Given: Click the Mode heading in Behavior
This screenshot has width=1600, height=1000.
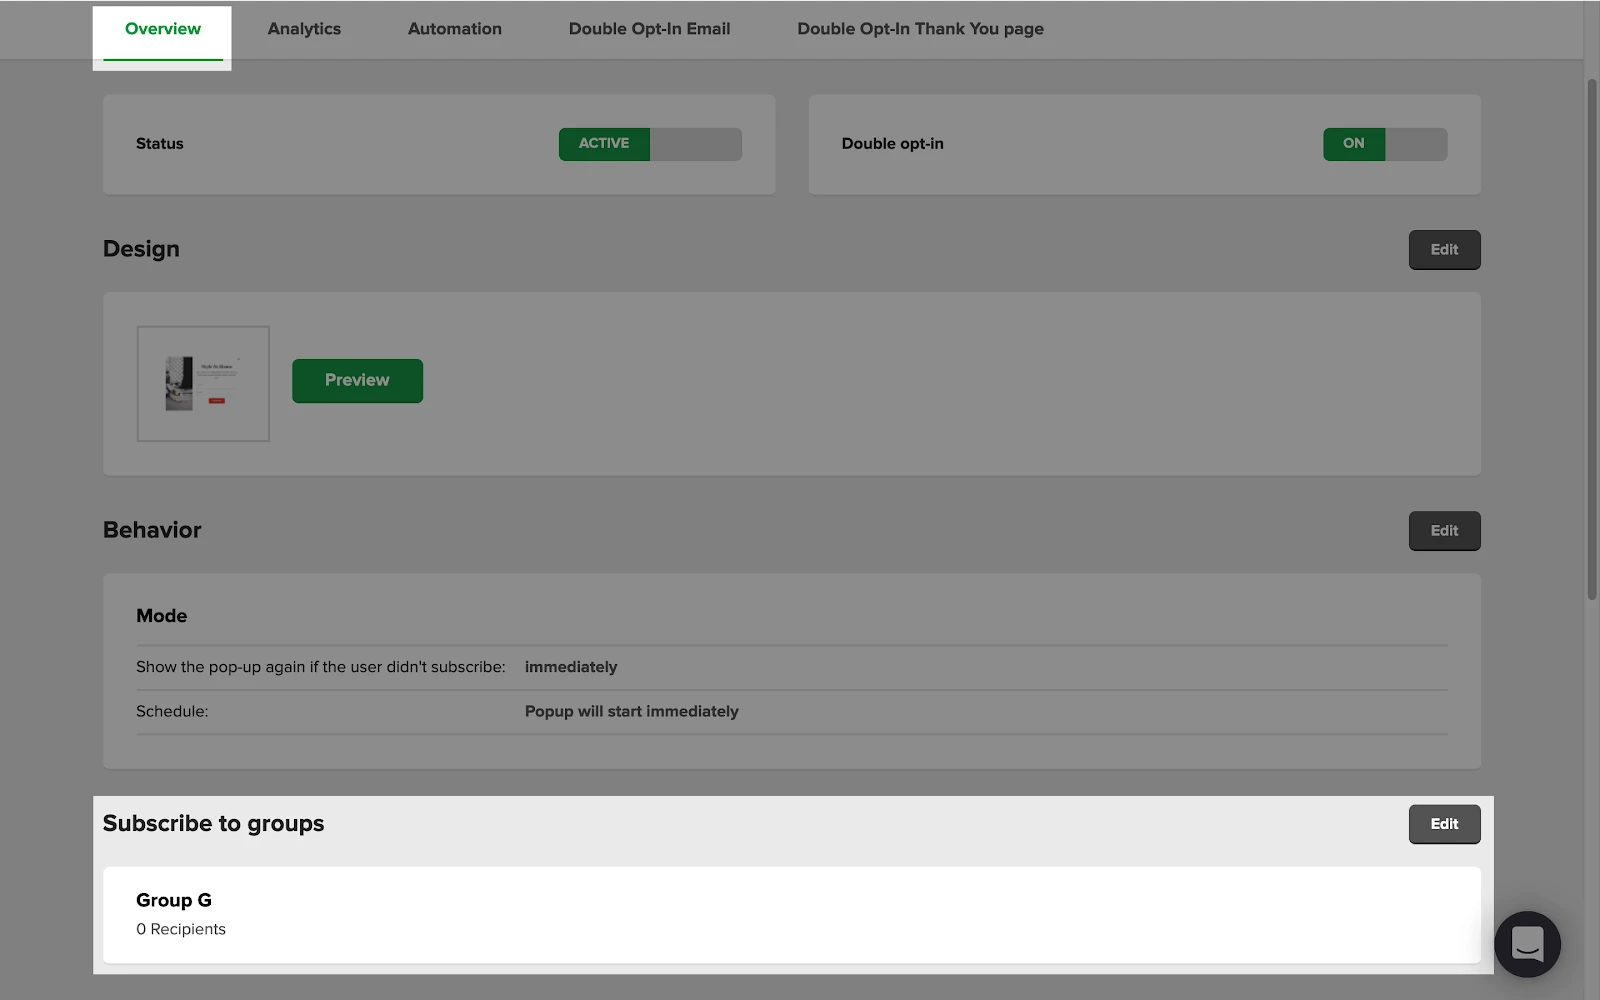Looking at the screenshot, I should pyautogui.click(x=162, y=616).
